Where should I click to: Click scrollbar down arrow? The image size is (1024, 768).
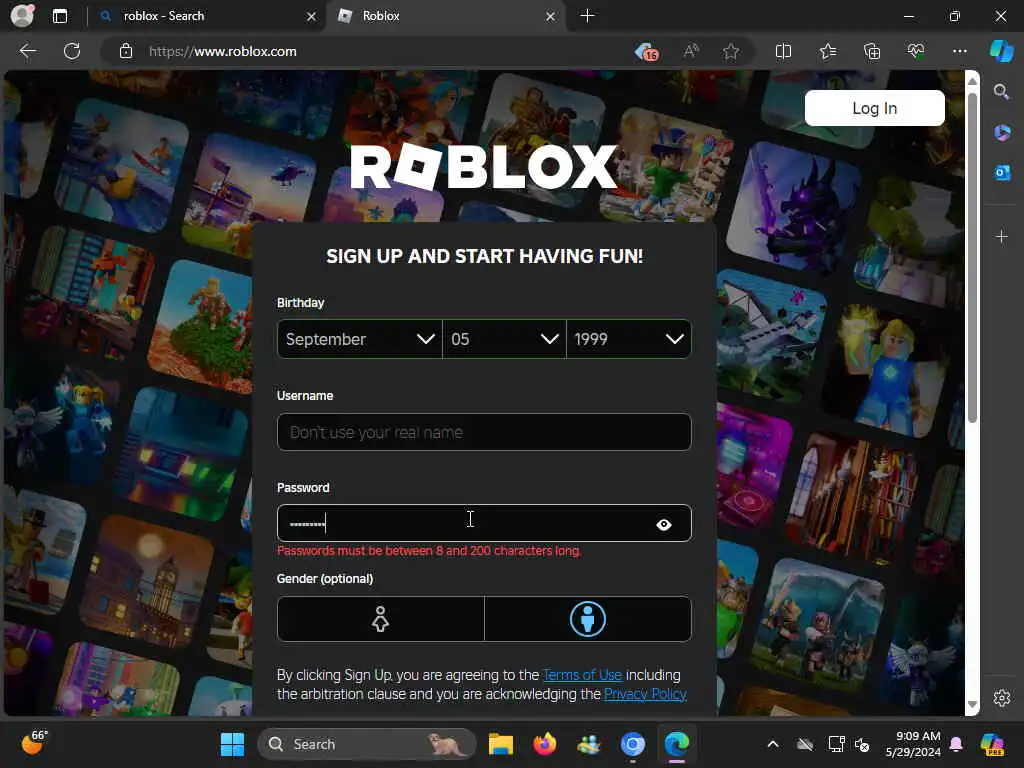972,705
